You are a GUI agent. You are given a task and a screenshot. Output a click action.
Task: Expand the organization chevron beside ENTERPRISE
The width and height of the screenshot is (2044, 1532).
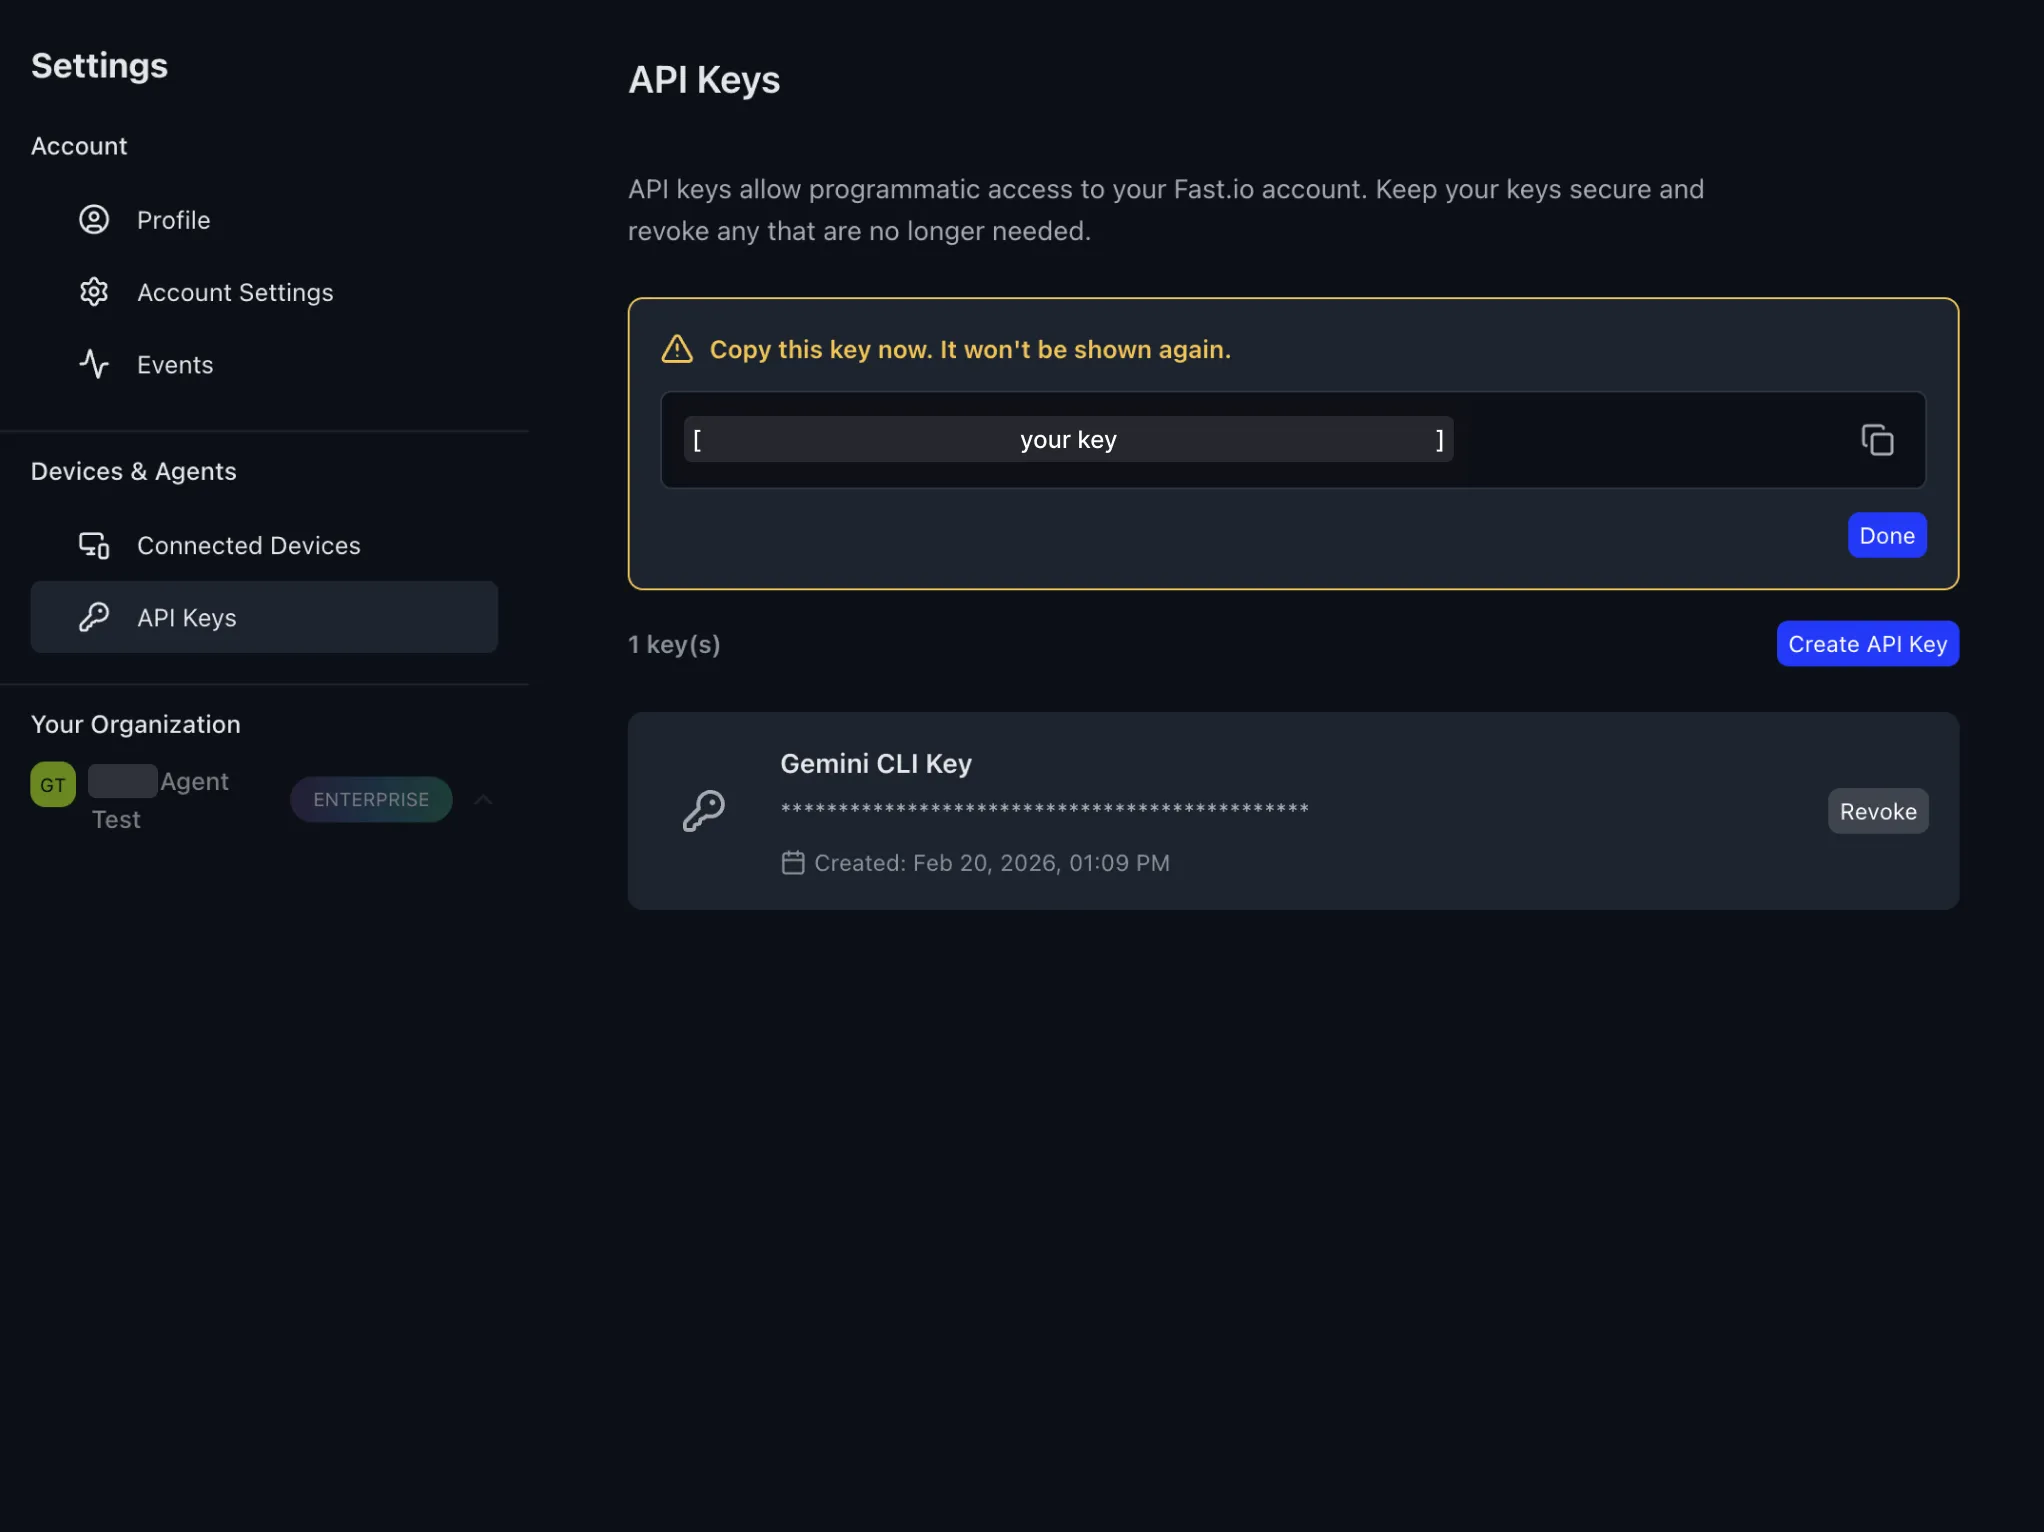pos(483,799)
